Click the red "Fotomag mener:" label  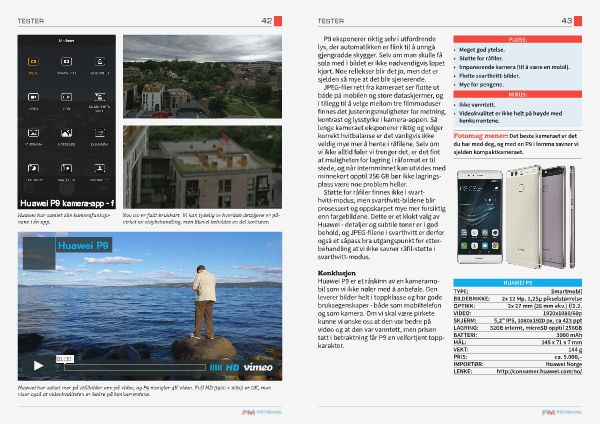tap(481, 136)
